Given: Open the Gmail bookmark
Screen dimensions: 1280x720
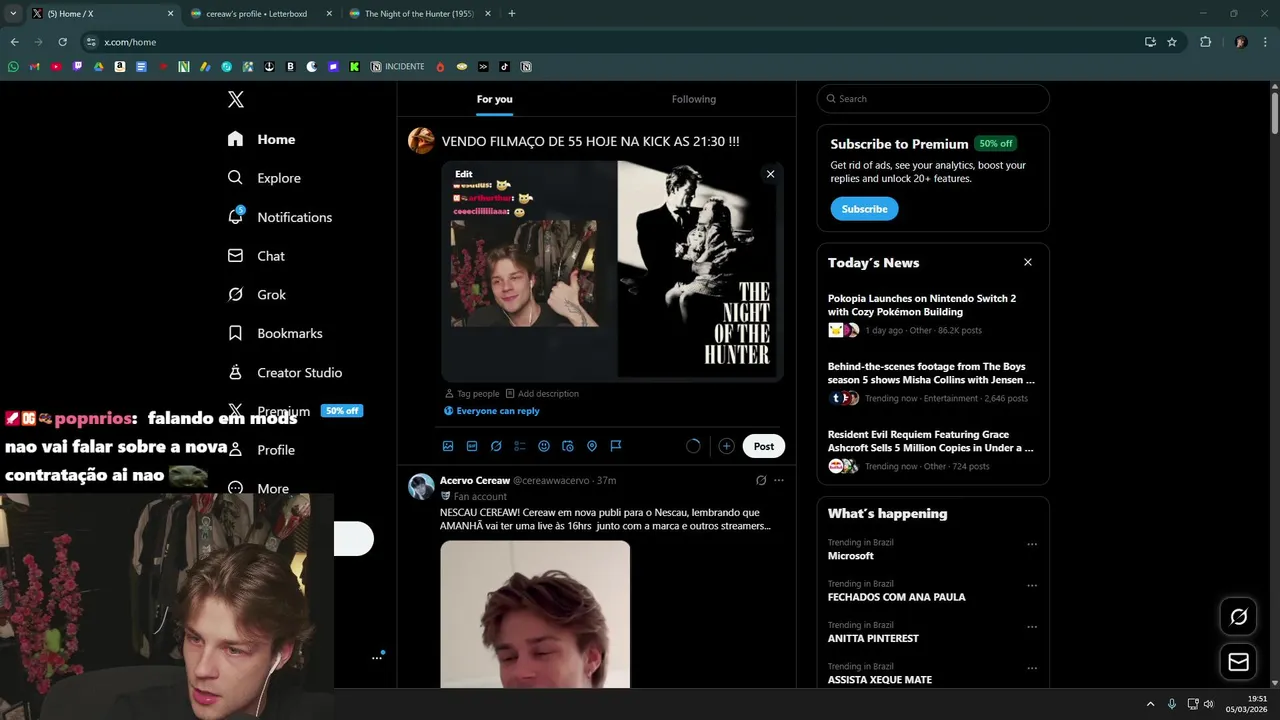Looking at the screenshot, I should click(x=35, y=67).
